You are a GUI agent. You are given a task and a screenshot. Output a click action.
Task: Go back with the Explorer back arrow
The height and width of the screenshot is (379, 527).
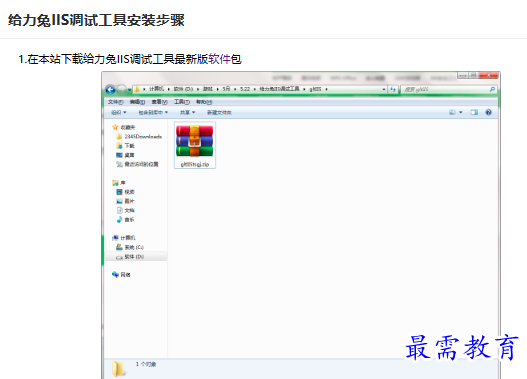(x=110, y=89)
